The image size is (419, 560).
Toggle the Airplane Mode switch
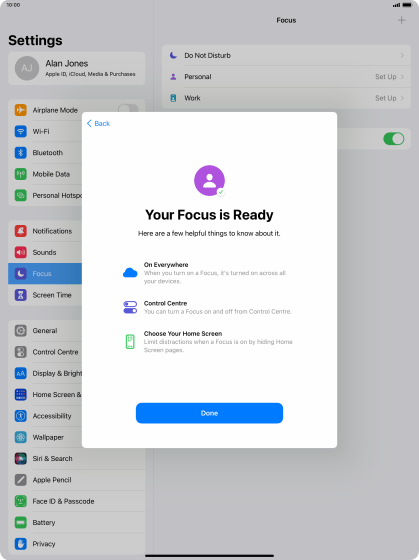[x=128, y=108]
